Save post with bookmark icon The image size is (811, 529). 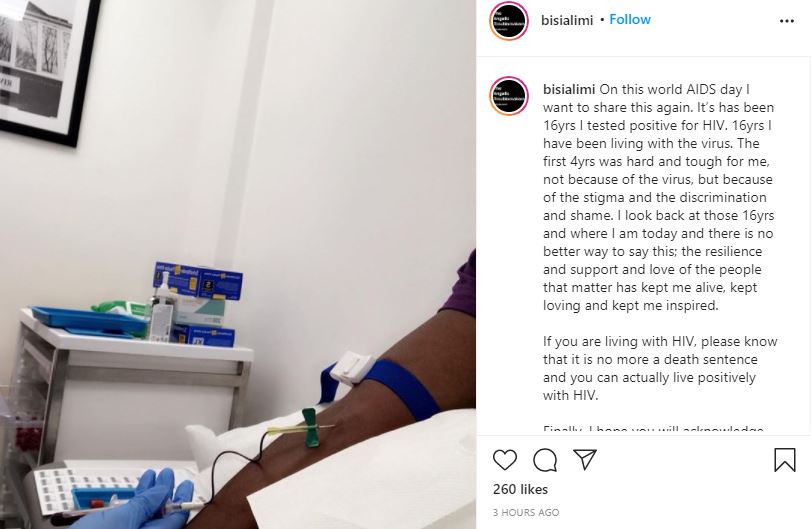(x=785, y=460)
